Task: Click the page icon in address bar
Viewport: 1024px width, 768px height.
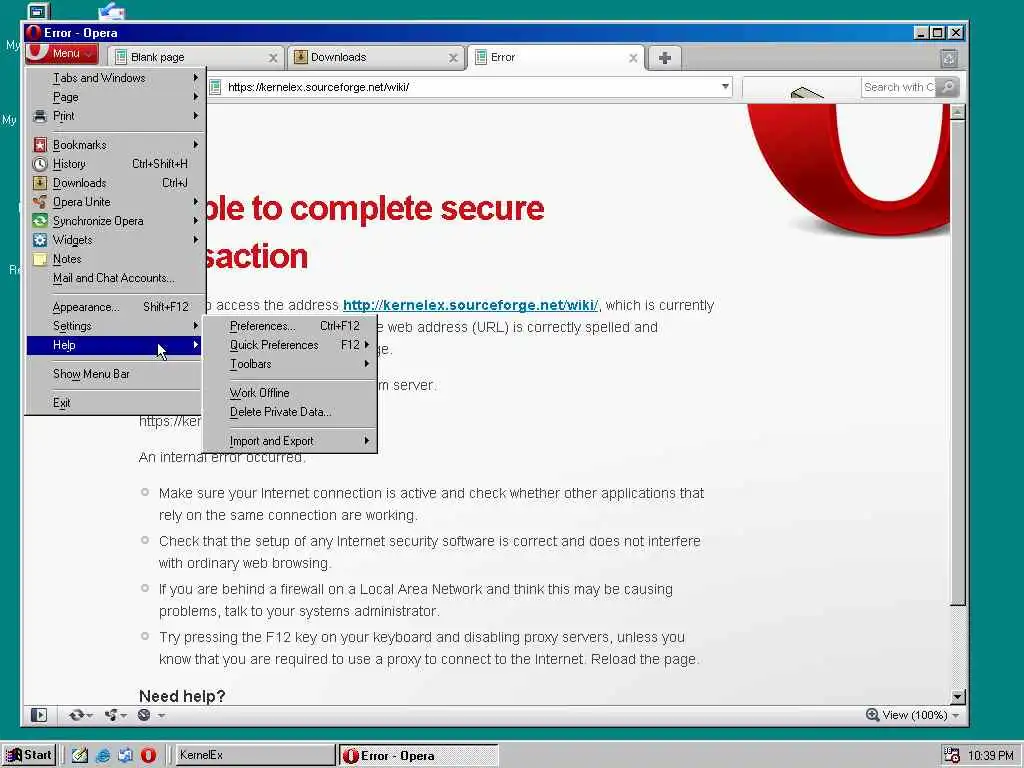Action: pos(216,87)
